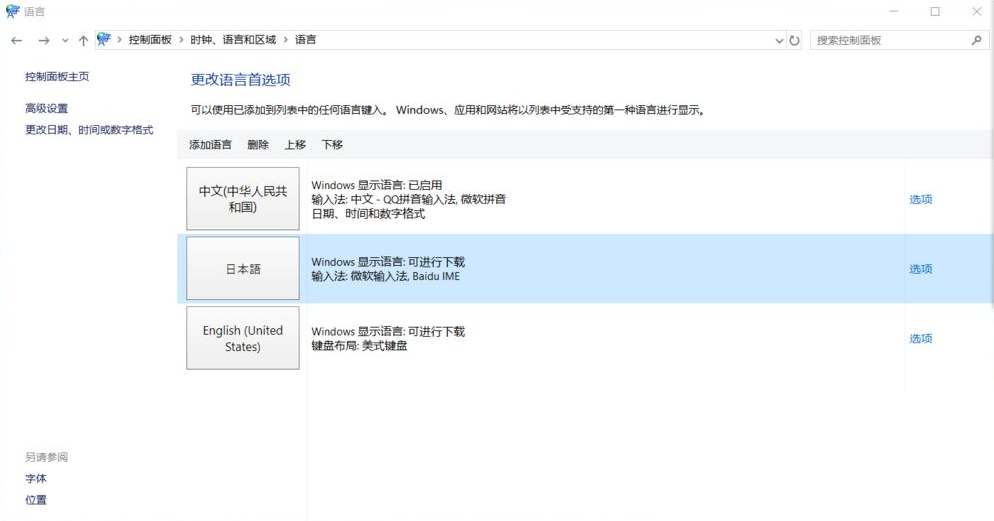Click the refresh button beside address bar
The width and height of the screenshot is (994, 521).
(795, 41)
